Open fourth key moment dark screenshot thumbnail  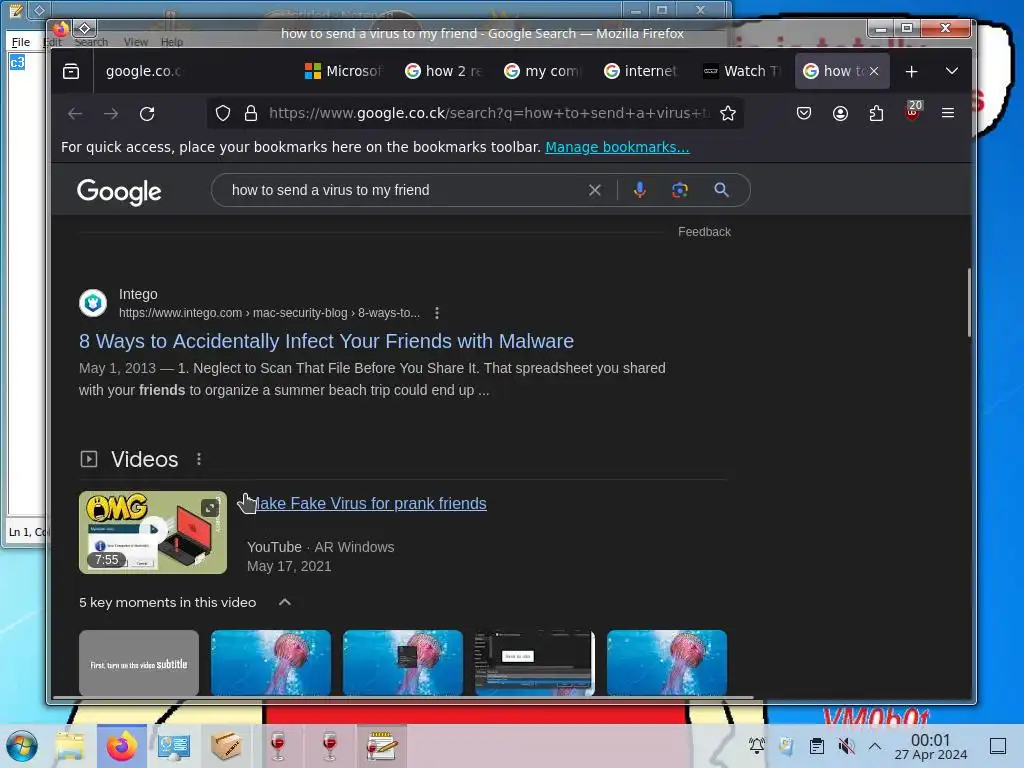point(535,663)
